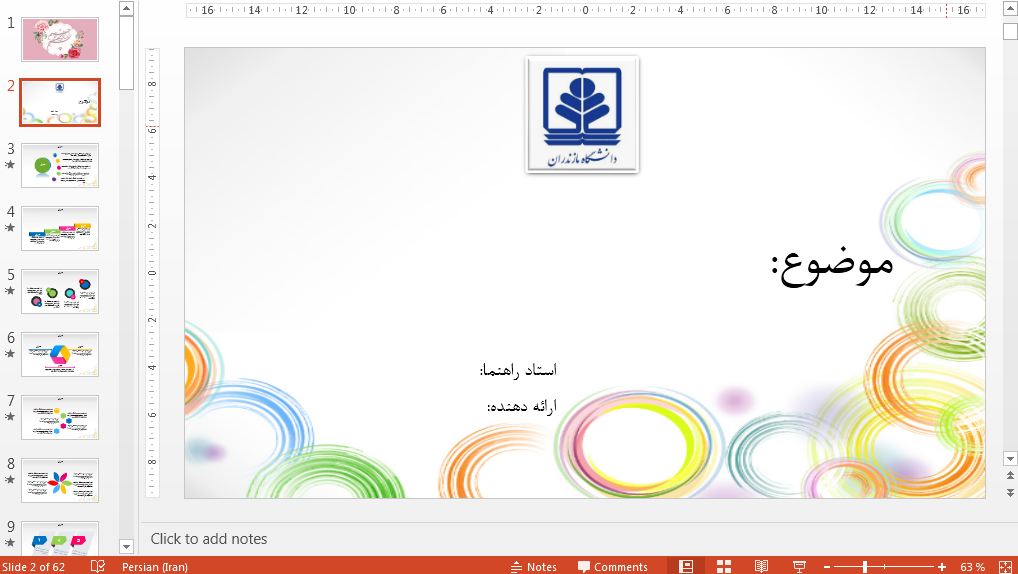
Task: Fit slide to current window
Action: [x=1004, y=566]
